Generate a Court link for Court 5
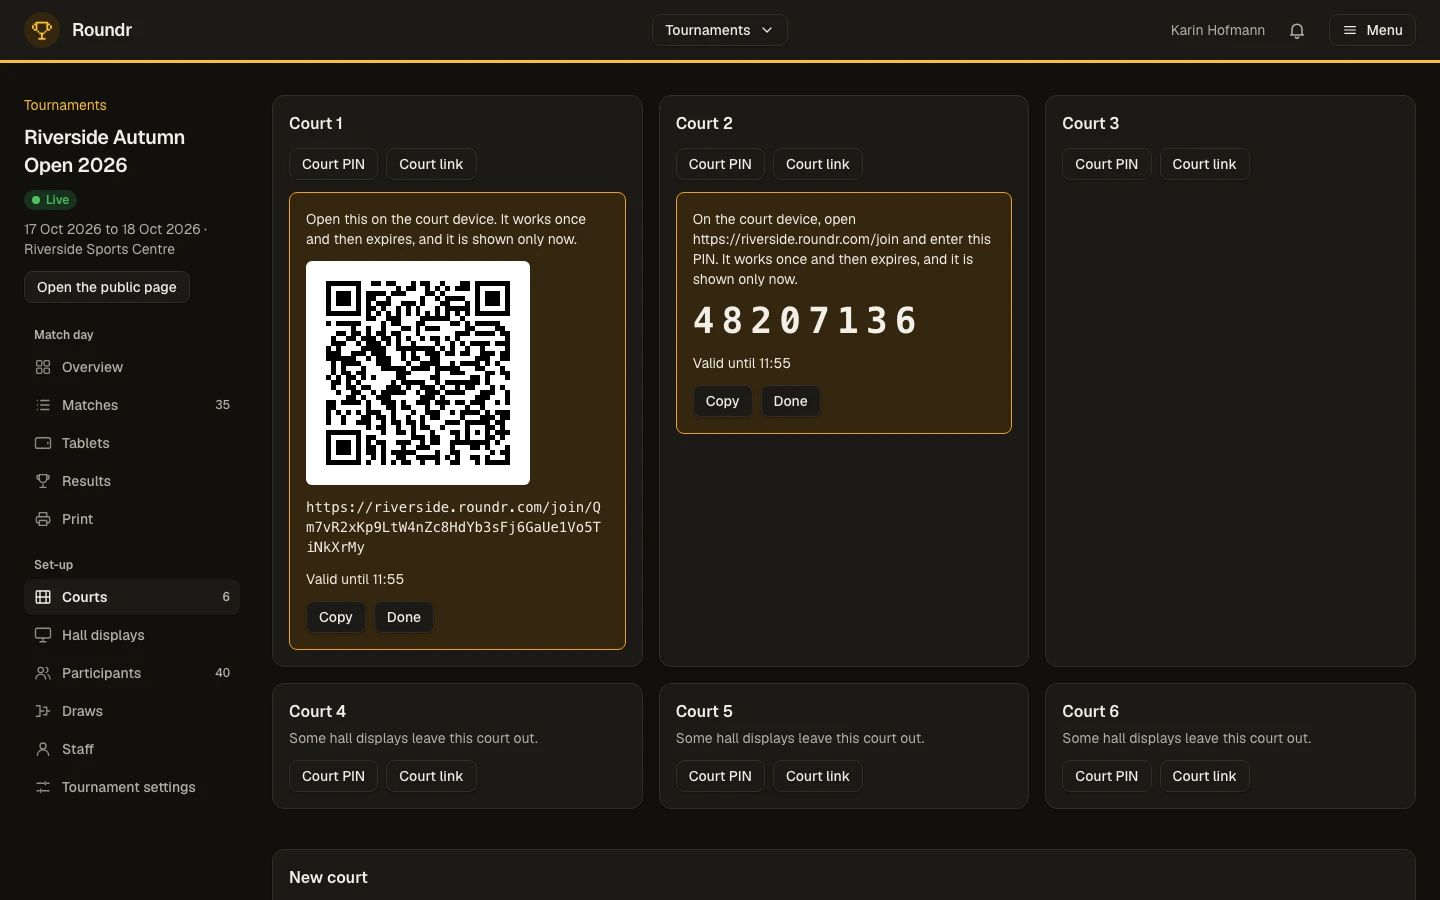Screen dimensions: 1440x900 coord(818,776)
